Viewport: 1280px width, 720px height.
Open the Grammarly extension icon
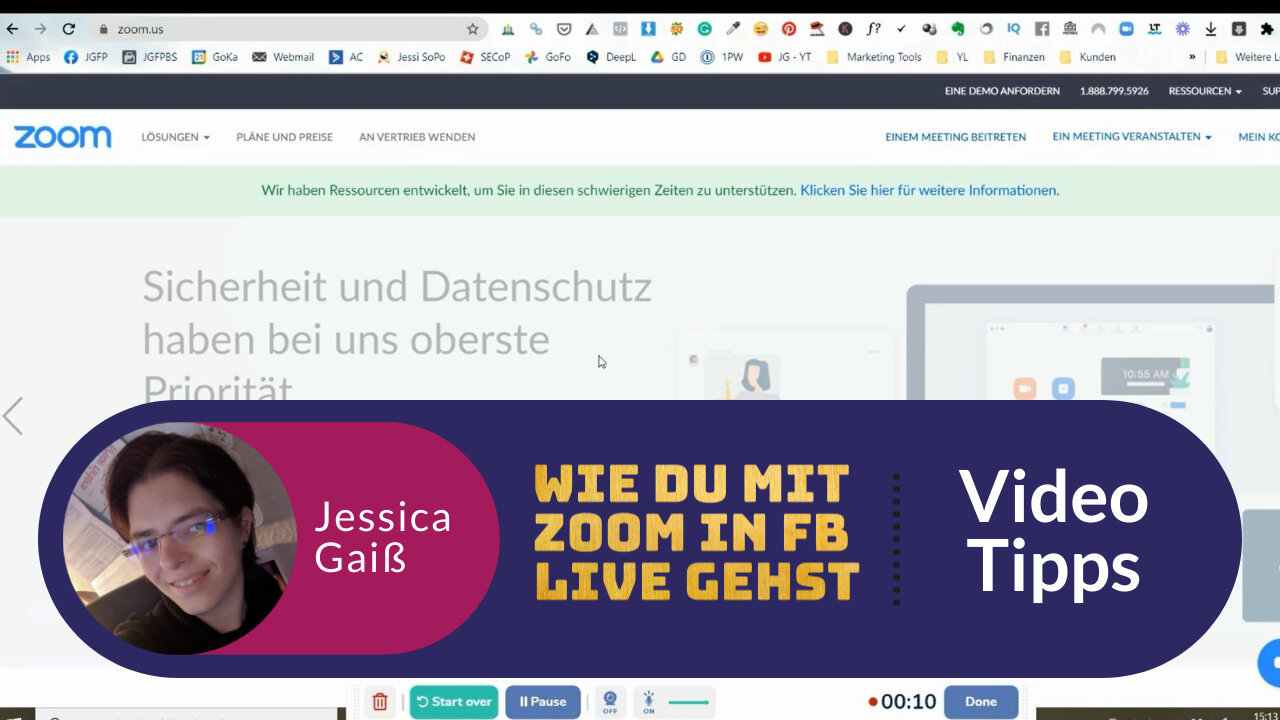pos(704,29)
